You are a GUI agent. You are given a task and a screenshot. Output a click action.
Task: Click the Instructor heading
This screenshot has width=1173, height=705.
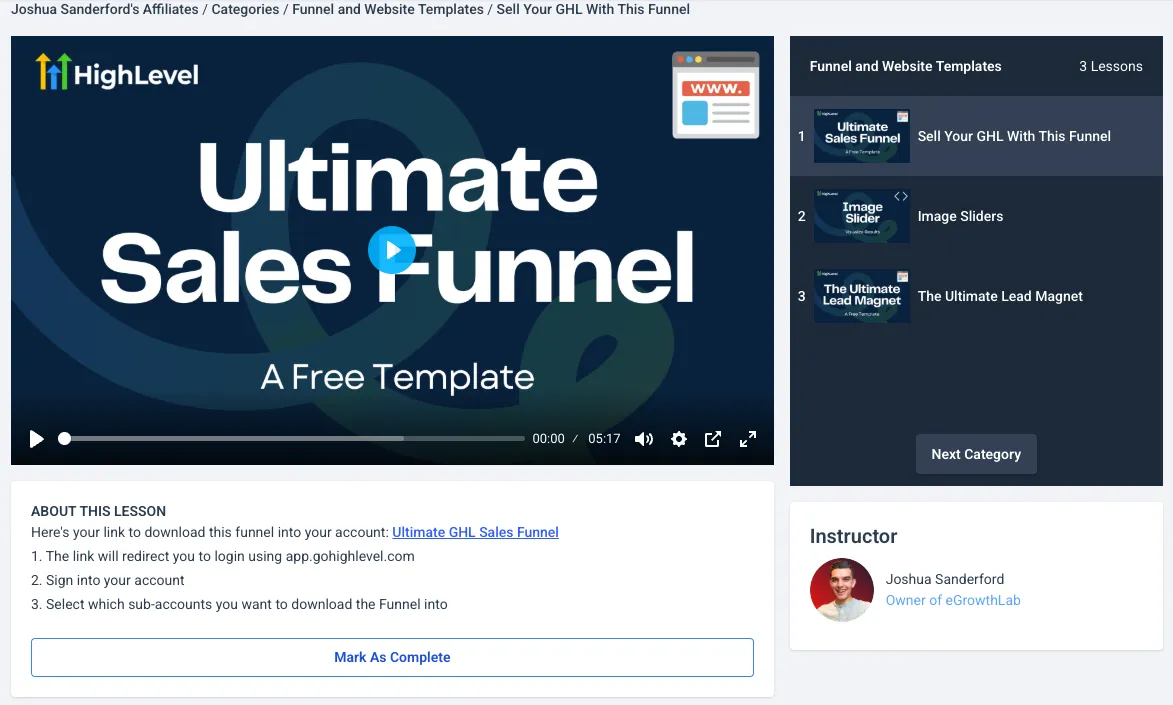tap(853, 537)
